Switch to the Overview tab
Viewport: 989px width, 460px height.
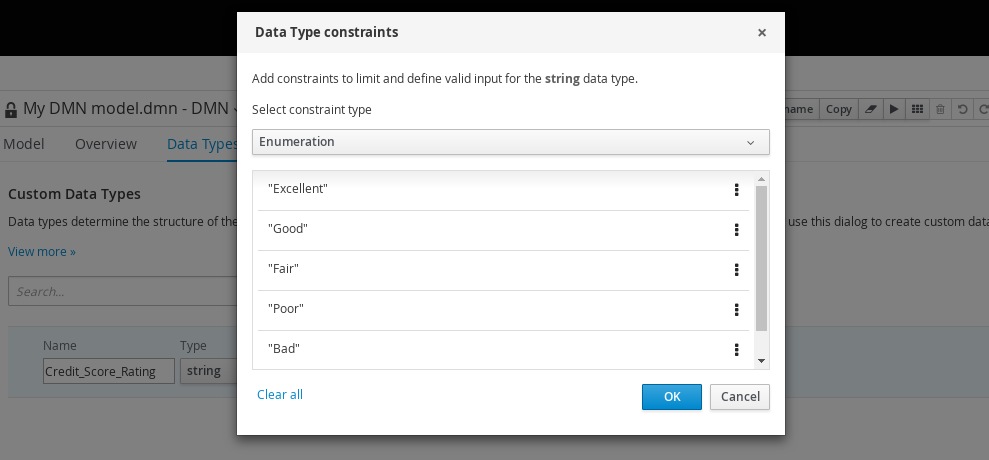click(106, 144)
